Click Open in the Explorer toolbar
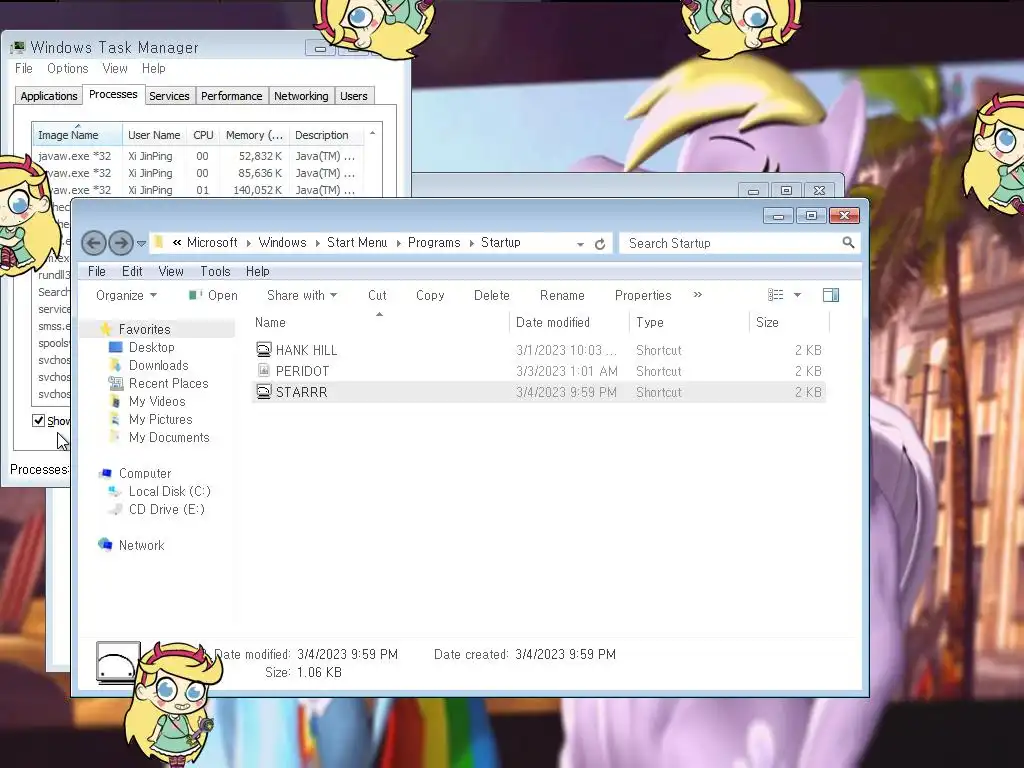Viewport: 1024px width, 768px height. coord(214,295)
